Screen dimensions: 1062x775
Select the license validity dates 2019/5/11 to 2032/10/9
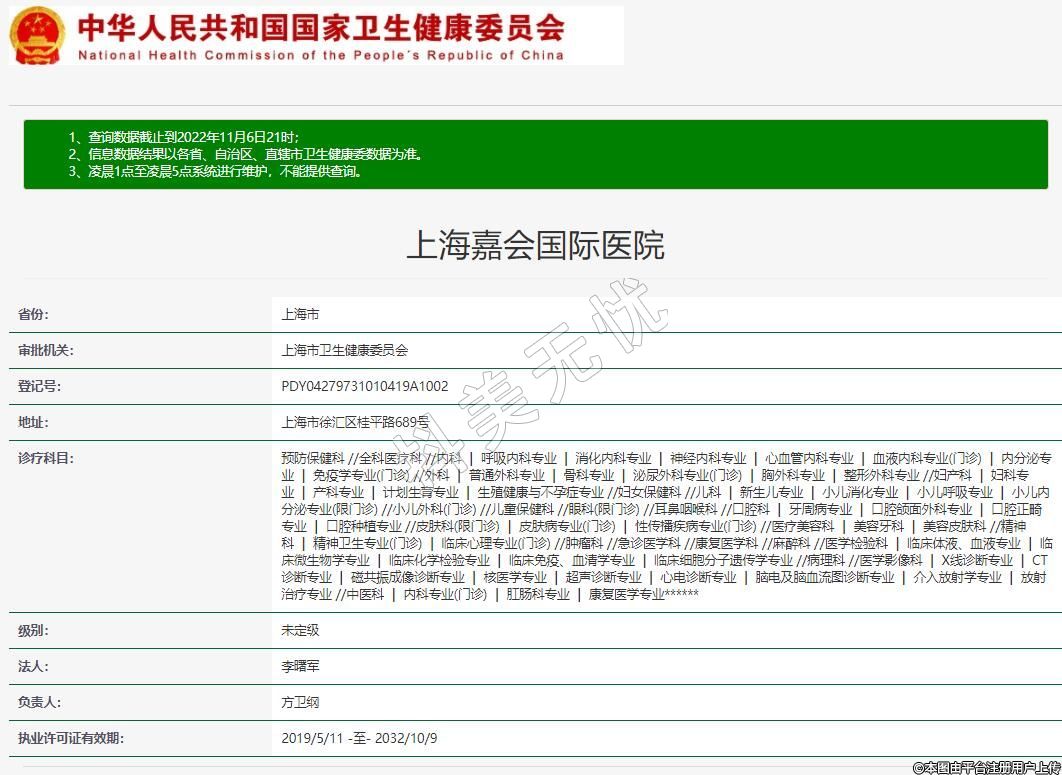pos(359,739)
